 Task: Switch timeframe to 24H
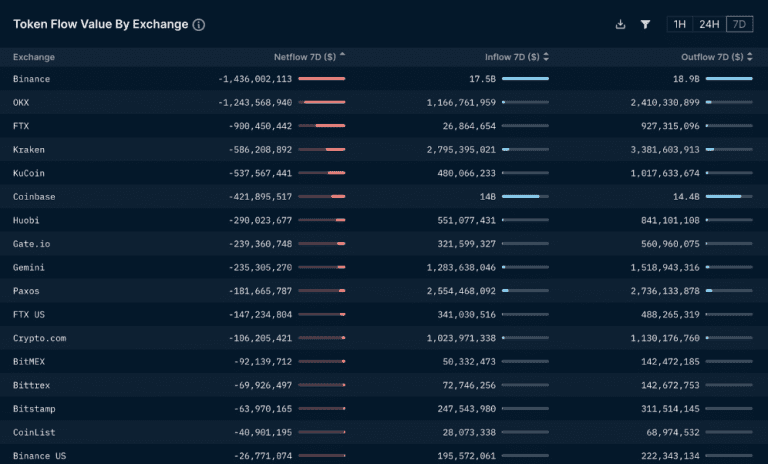(x=709, y=24)
